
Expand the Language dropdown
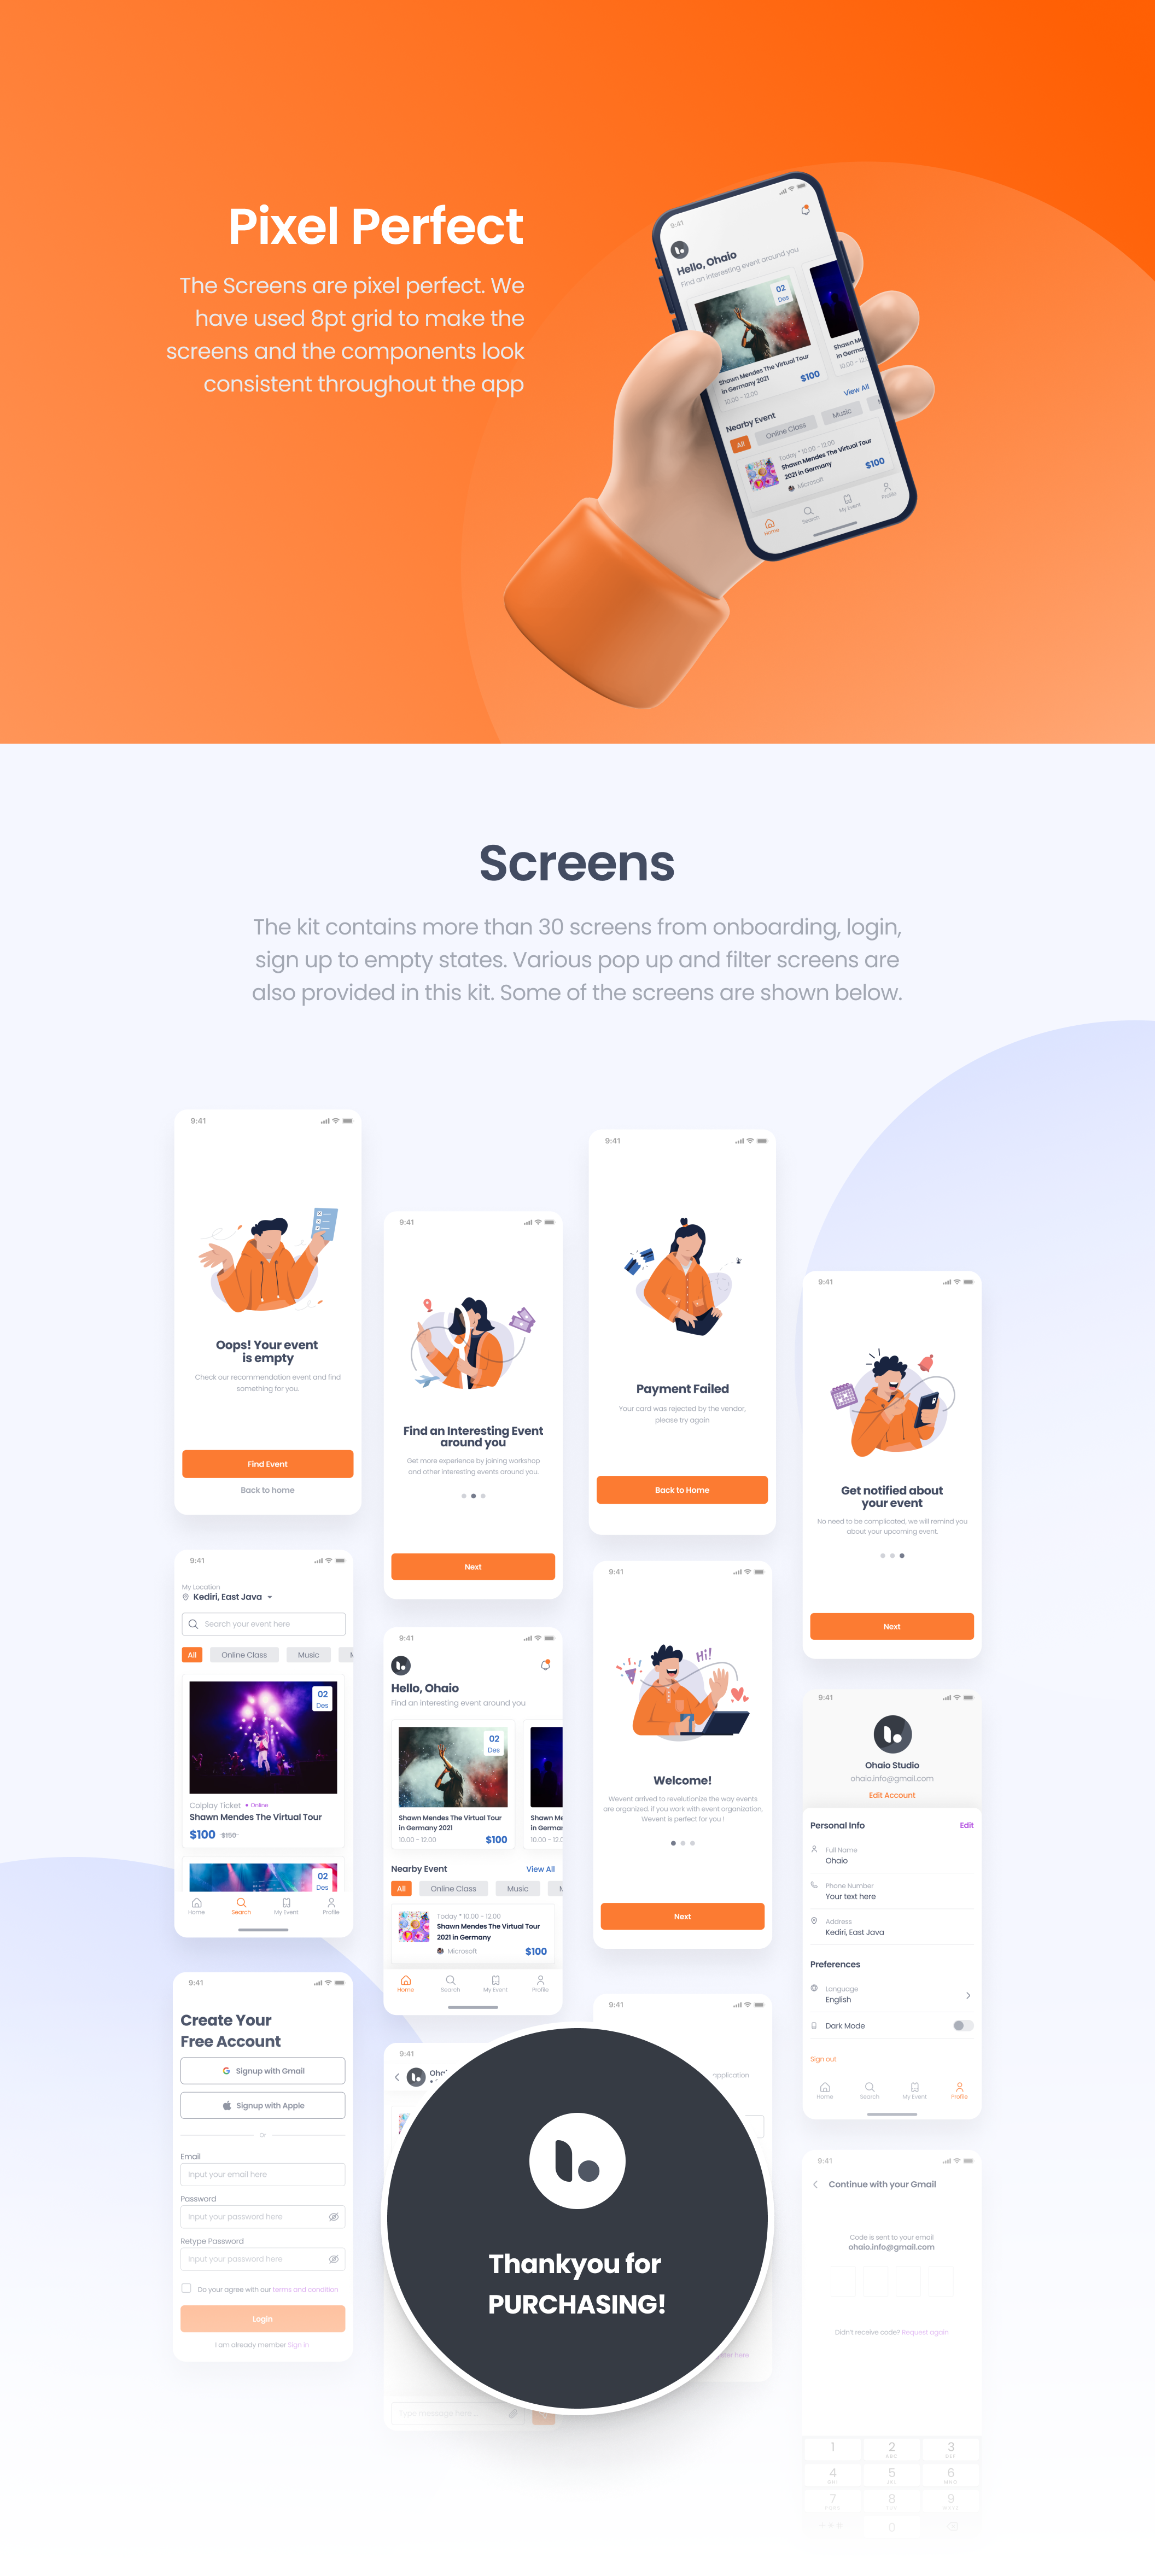coord(970,1994)
